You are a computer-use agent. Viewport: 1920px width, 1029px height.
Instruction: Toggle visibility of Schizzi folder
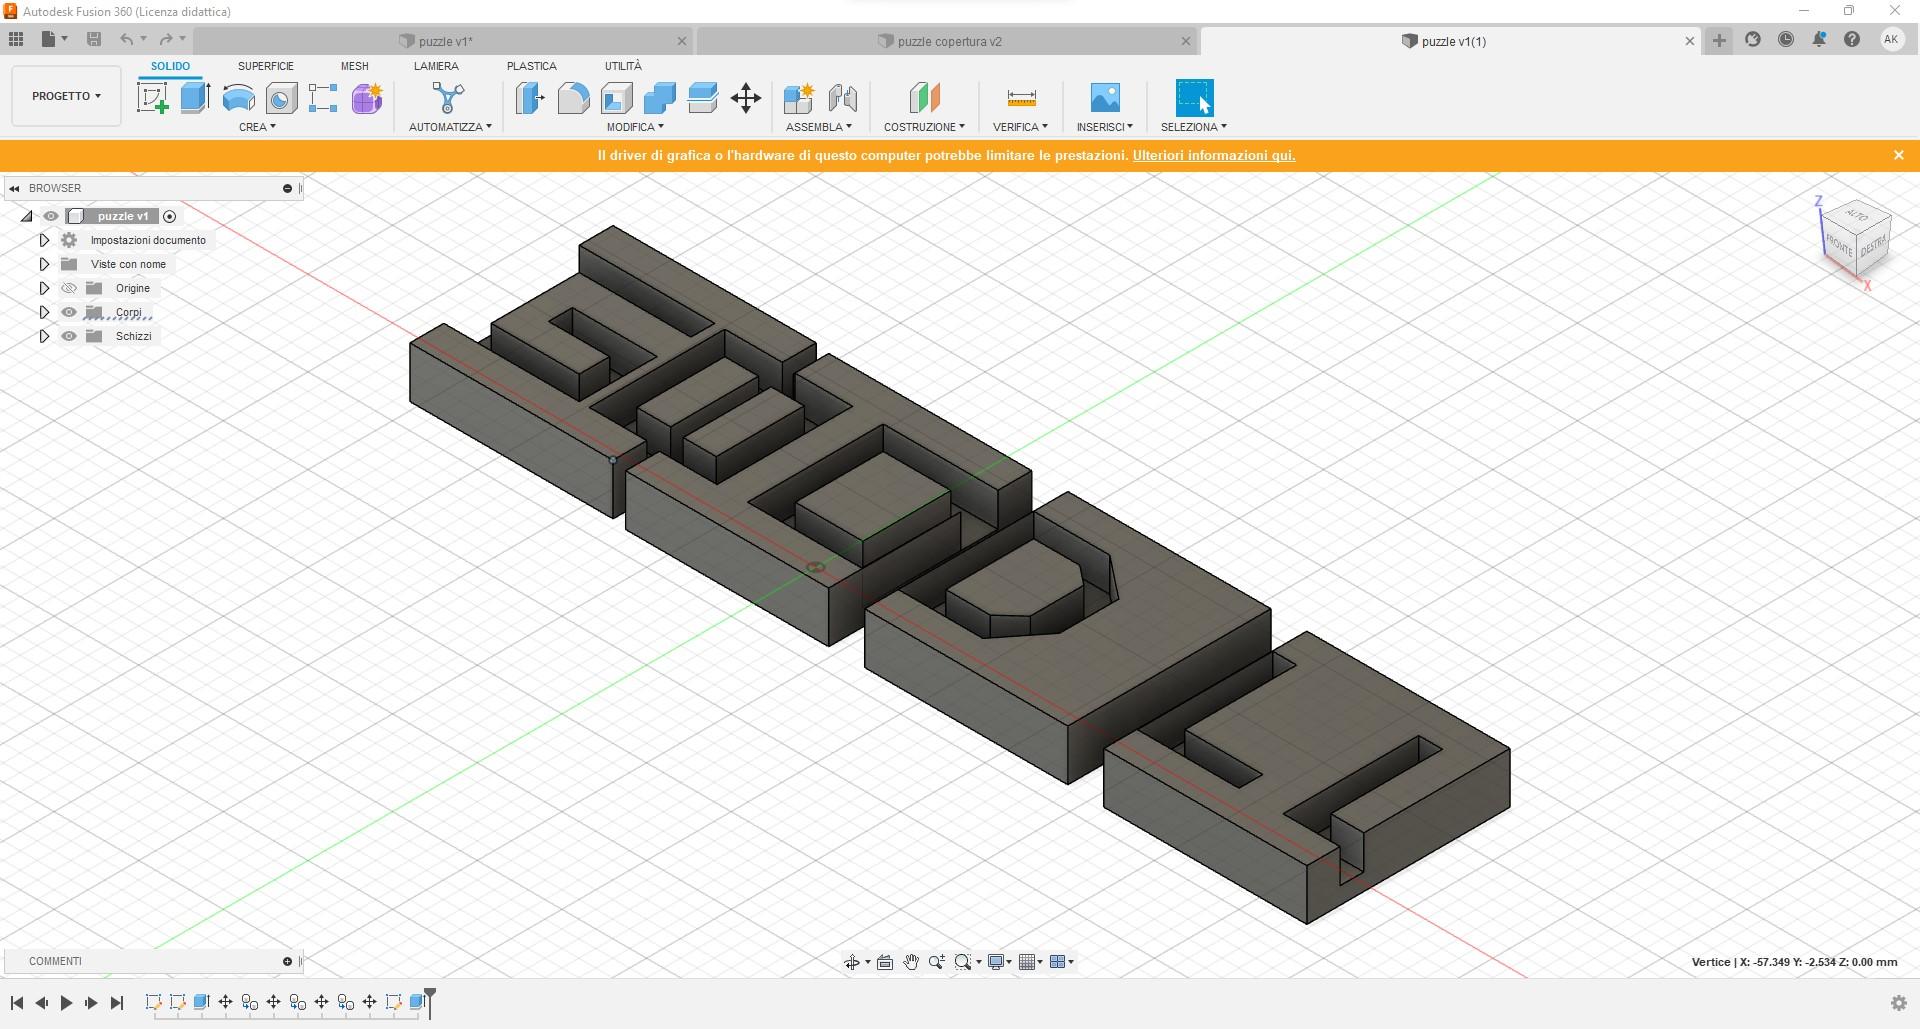(x=69, y=336)
